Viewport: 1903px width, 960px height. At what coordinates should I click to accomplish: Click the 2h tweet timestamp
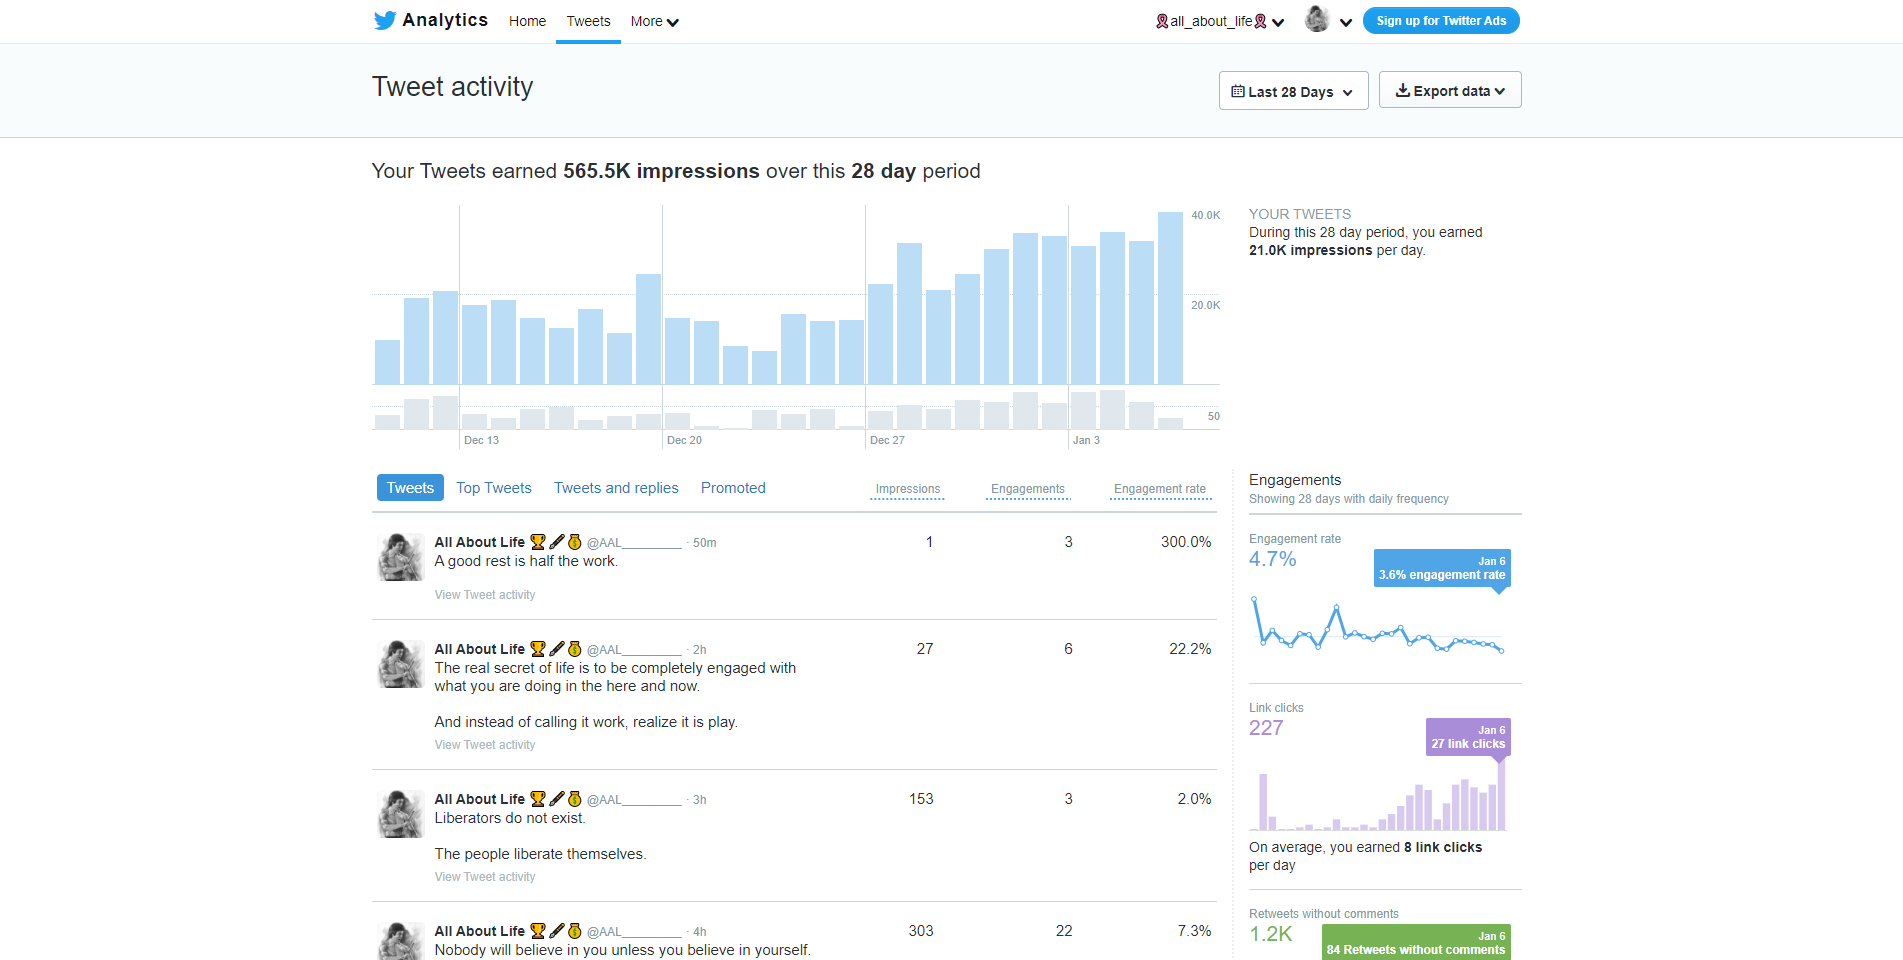700,650
